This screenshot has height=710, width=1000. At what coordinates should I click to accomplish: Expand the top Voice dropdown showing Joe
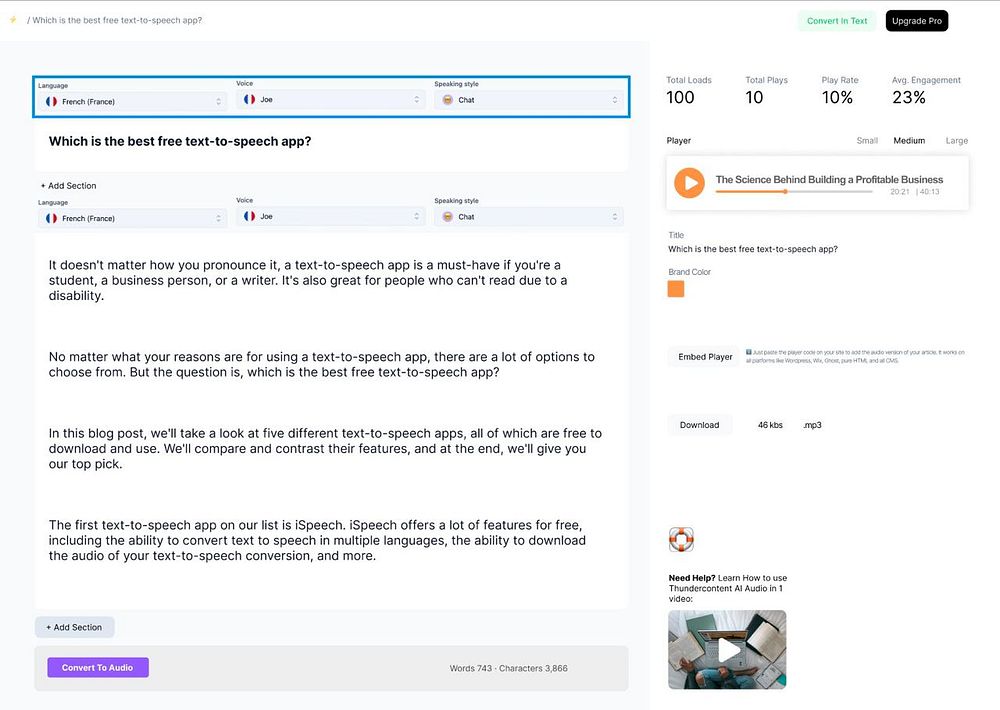pyautogui.click(x=330, y=100)
